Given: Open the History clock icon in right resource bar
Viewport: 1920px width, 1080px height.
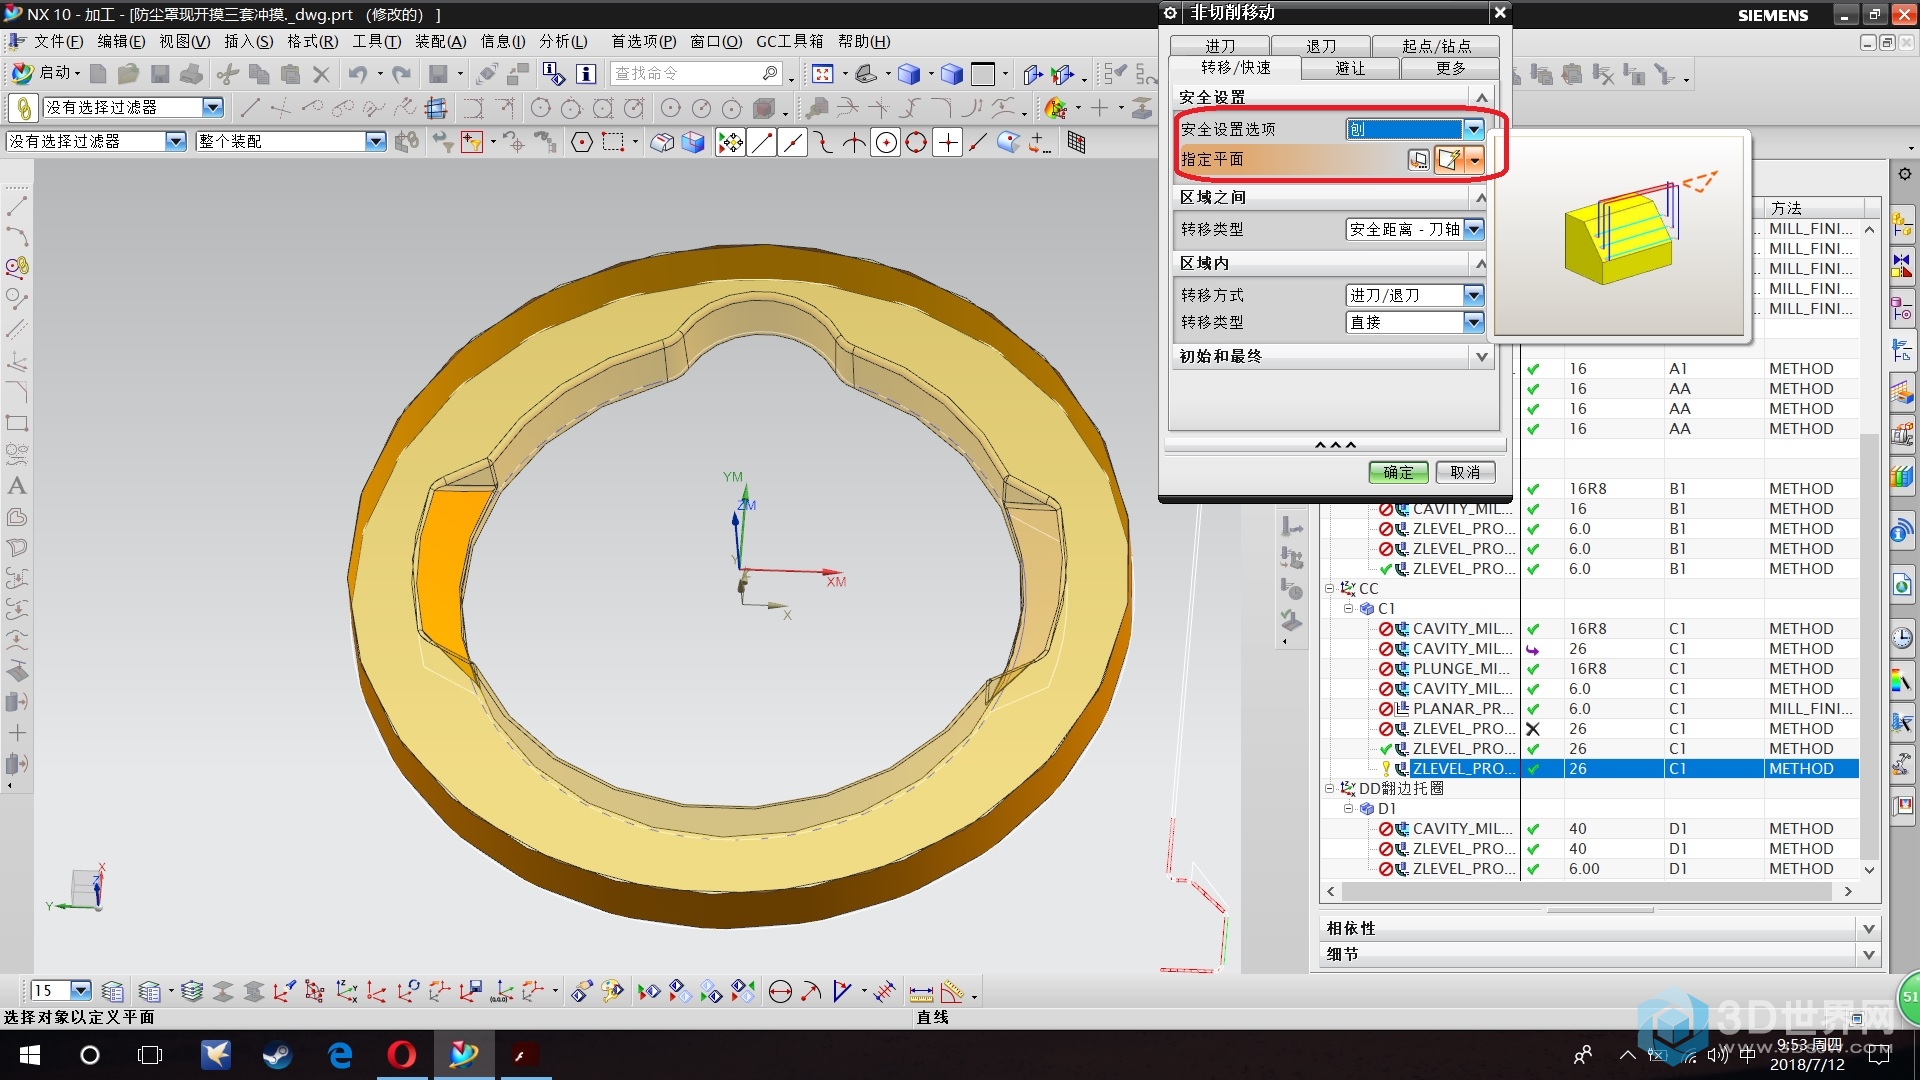Looking at the screenshot, I should [x=1902, y=638].
